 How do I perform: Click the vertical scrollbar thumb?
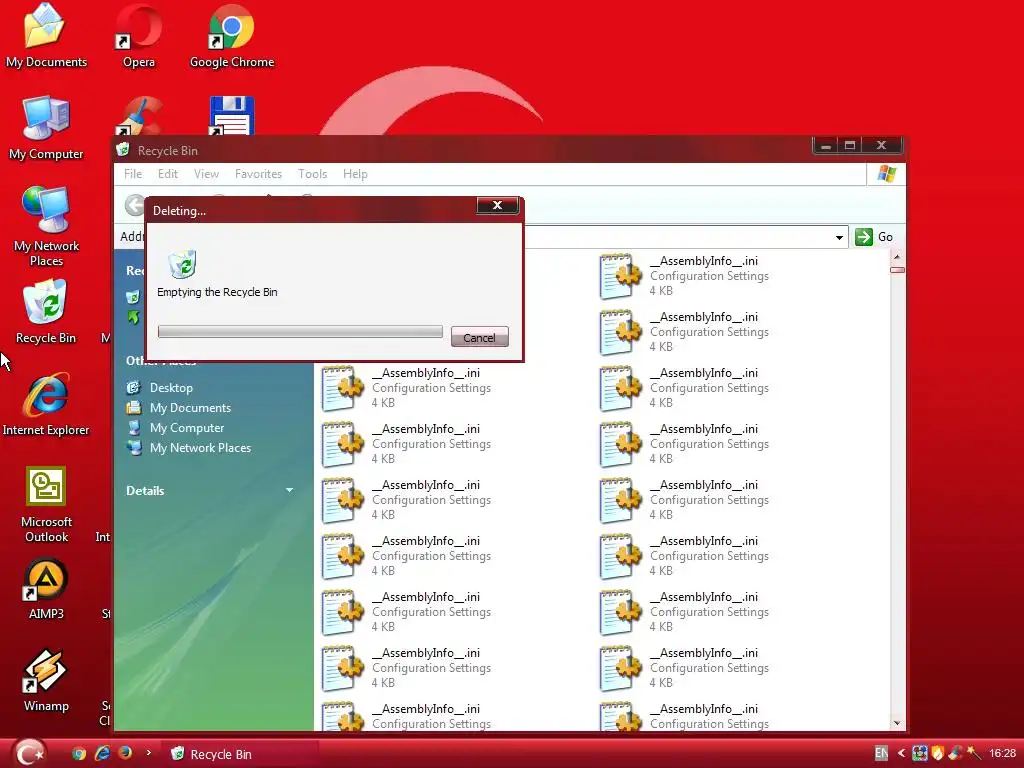click(897, 270)
